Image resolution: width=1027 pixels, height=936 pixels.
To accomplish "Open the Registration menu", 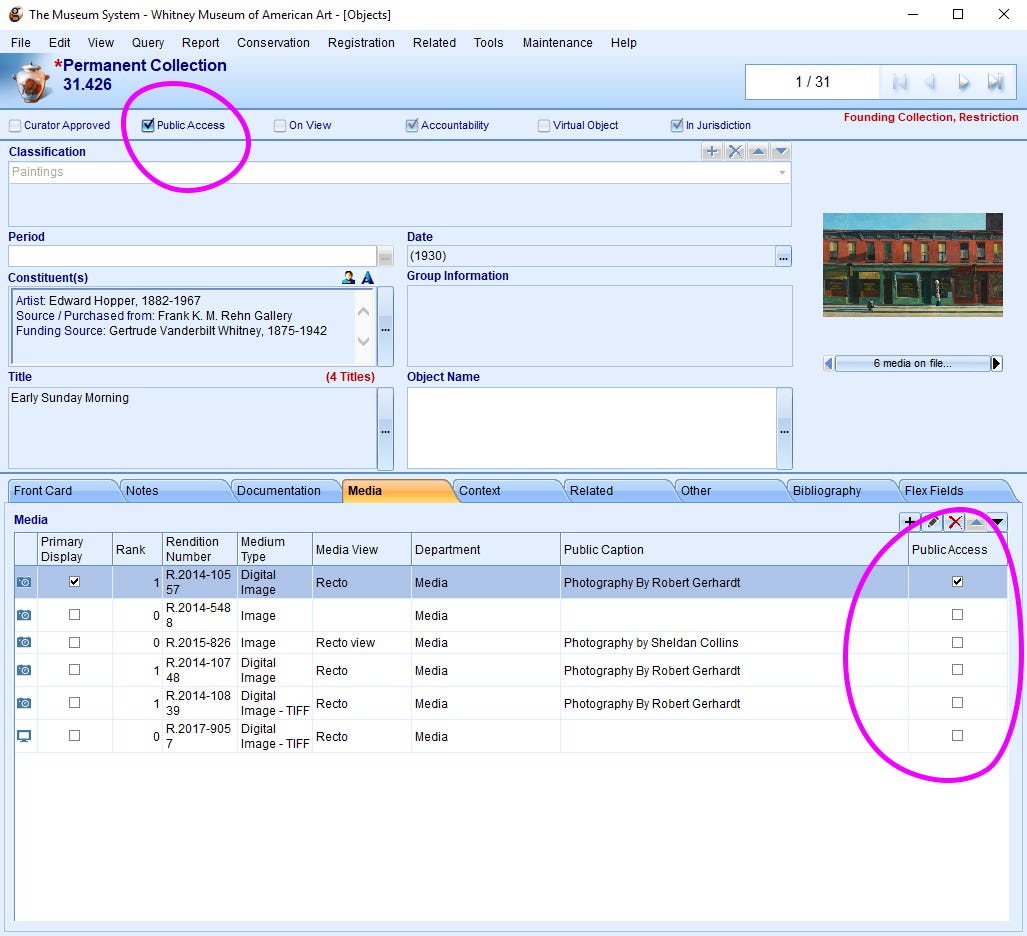I will point(361,43).
